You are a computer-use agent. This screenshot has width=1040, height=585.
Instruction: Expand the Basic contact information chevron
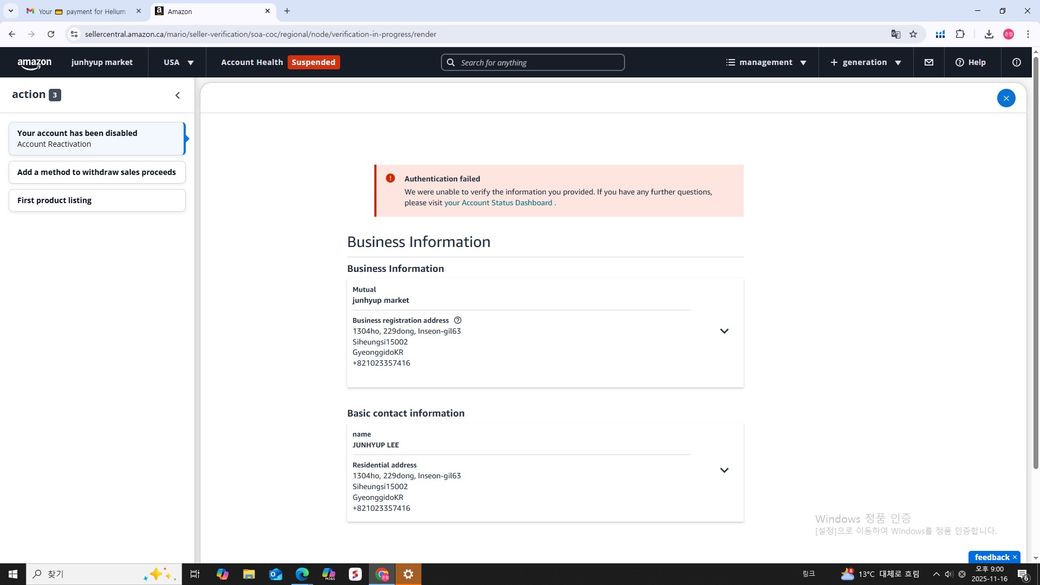[724, 470]
